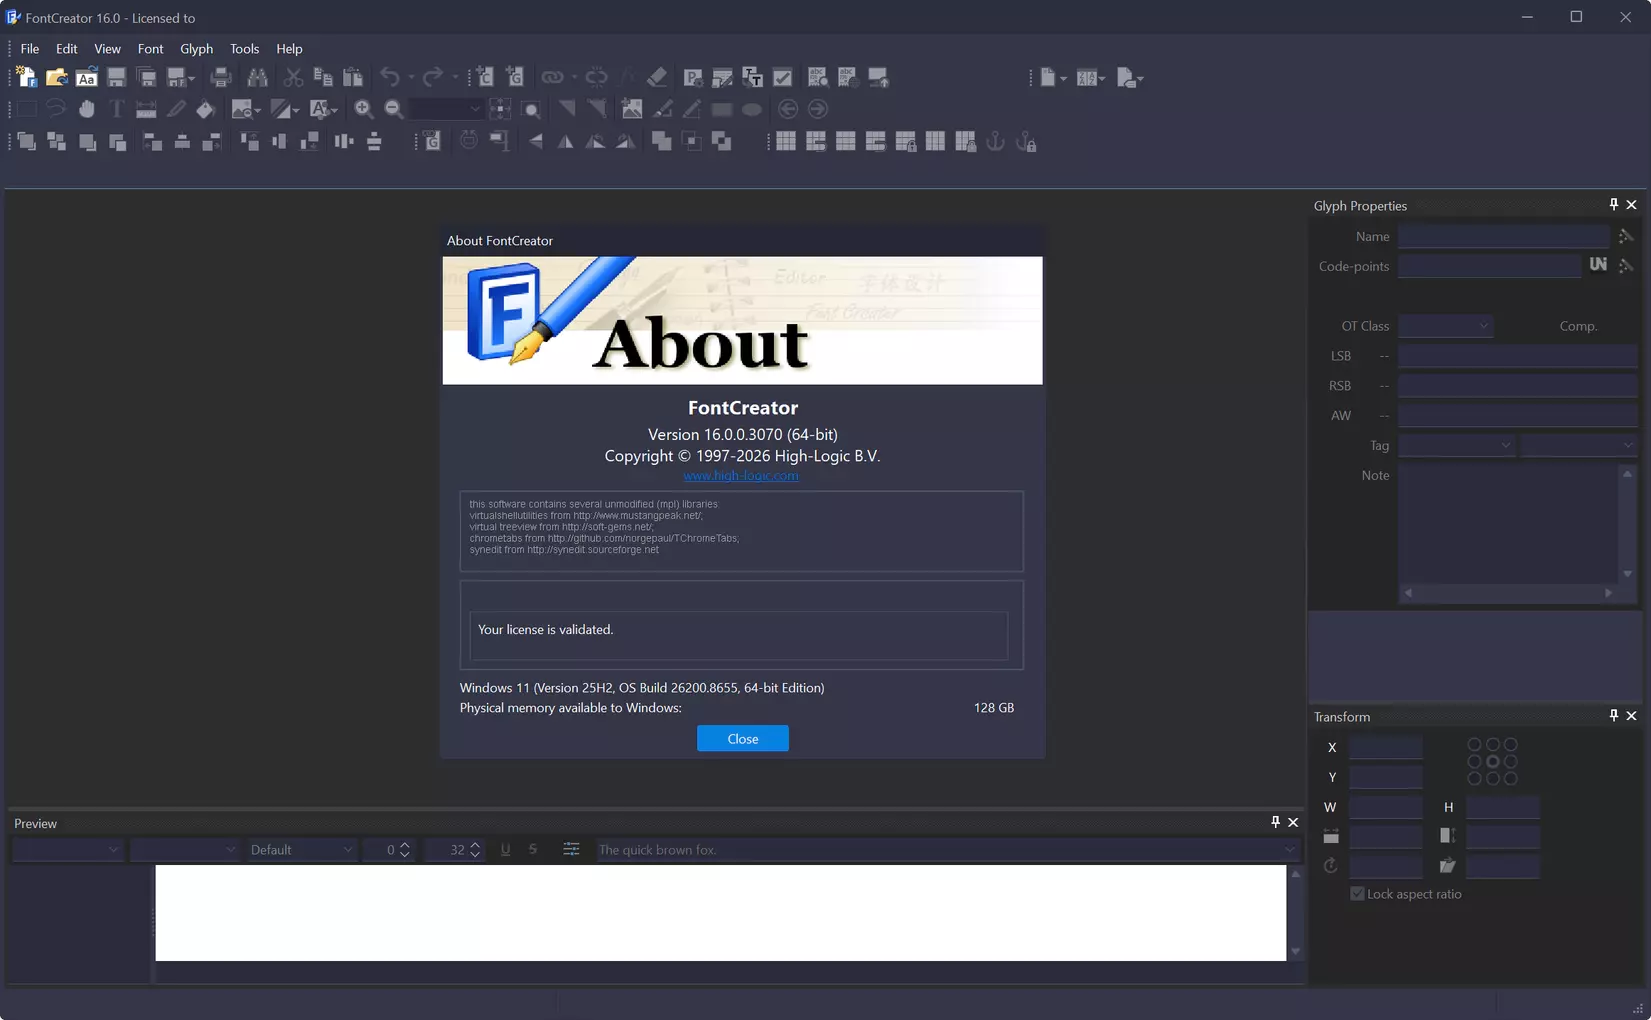
Task: Click the ellipse shape tool icon
Action: click(752, 109)
